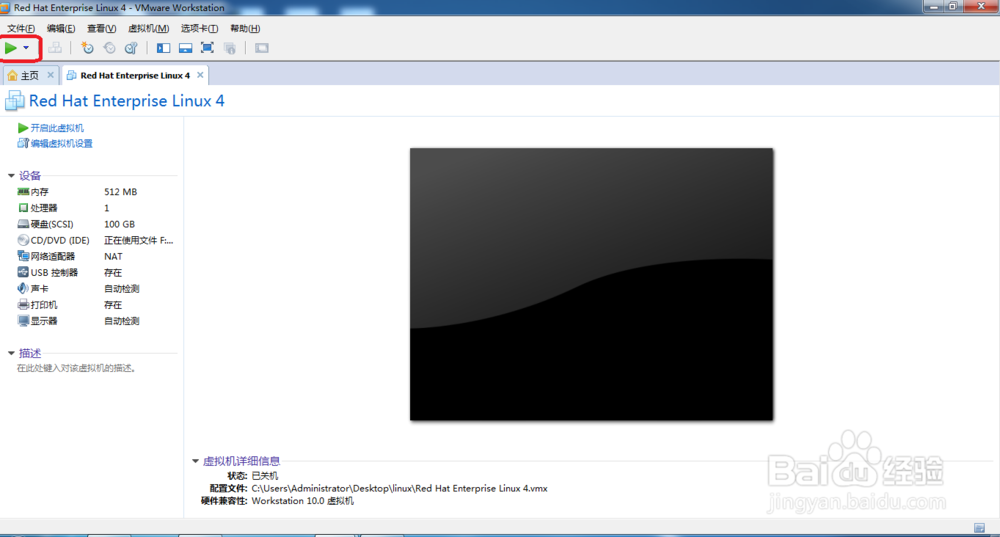Select the 硬盘(SCSI) hard disk icon
This screenshot has width=1000, height=537.
pyautogui.click(x=23, y=224)
